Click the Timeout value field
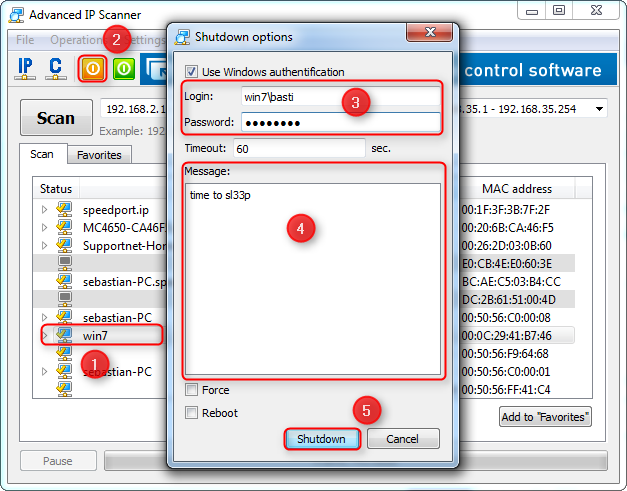The width and height of the screenshot is (627, 491). 299,148
